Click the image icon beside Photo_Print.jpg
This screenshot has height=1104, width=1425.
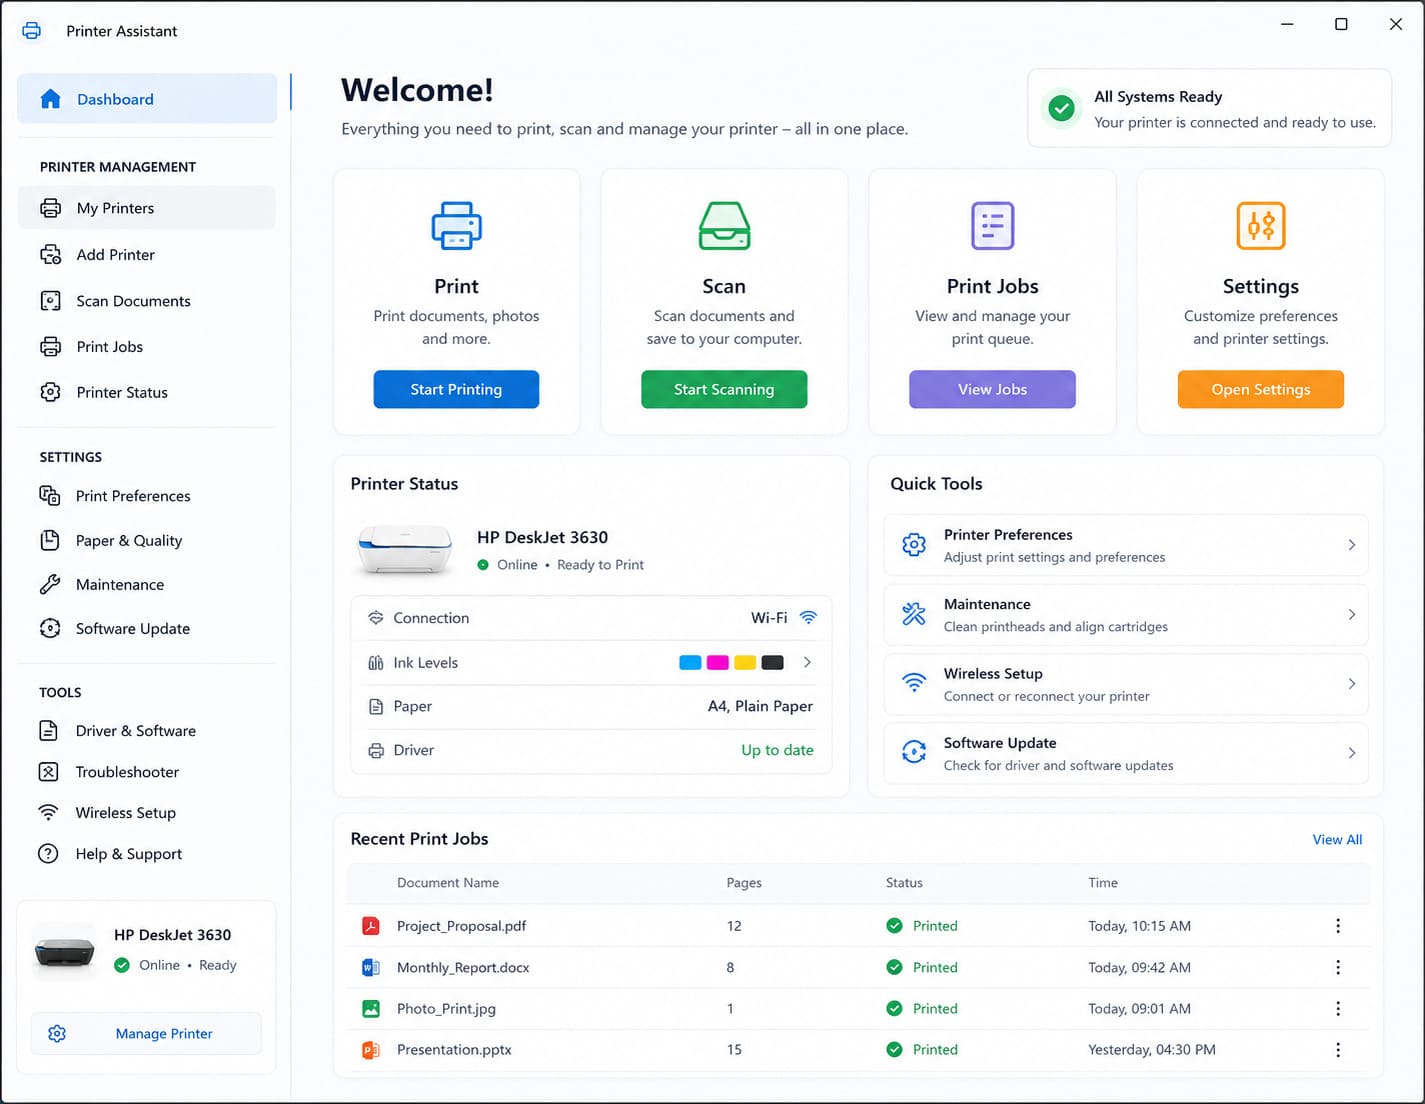[371, 1009]
